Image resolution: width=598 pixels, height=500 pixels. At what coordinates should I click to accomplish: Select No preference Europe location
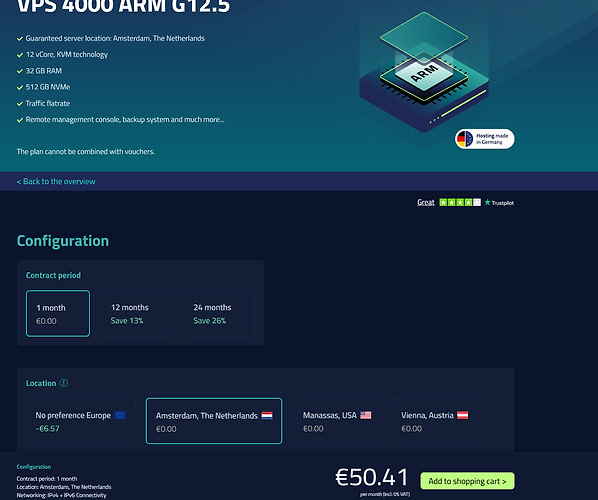pos(80,421)
